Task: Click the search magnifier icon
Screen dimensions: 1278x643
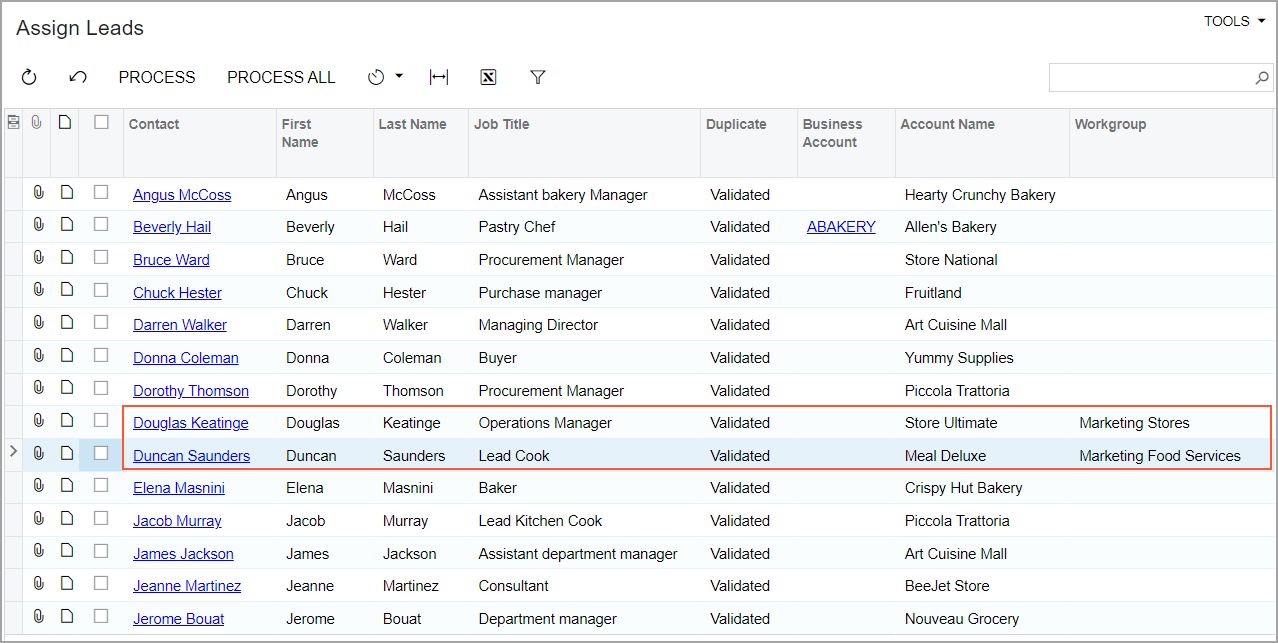Action: click(1261, 78)
